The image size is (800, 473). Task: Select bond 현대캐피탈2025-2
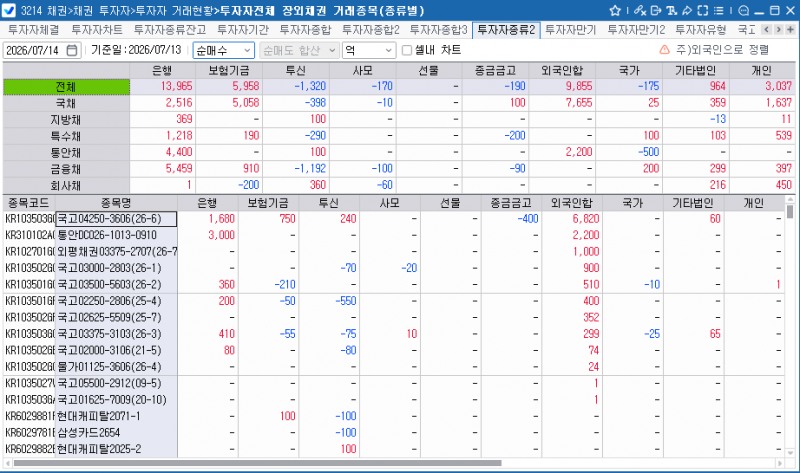[x=116, y=449]
